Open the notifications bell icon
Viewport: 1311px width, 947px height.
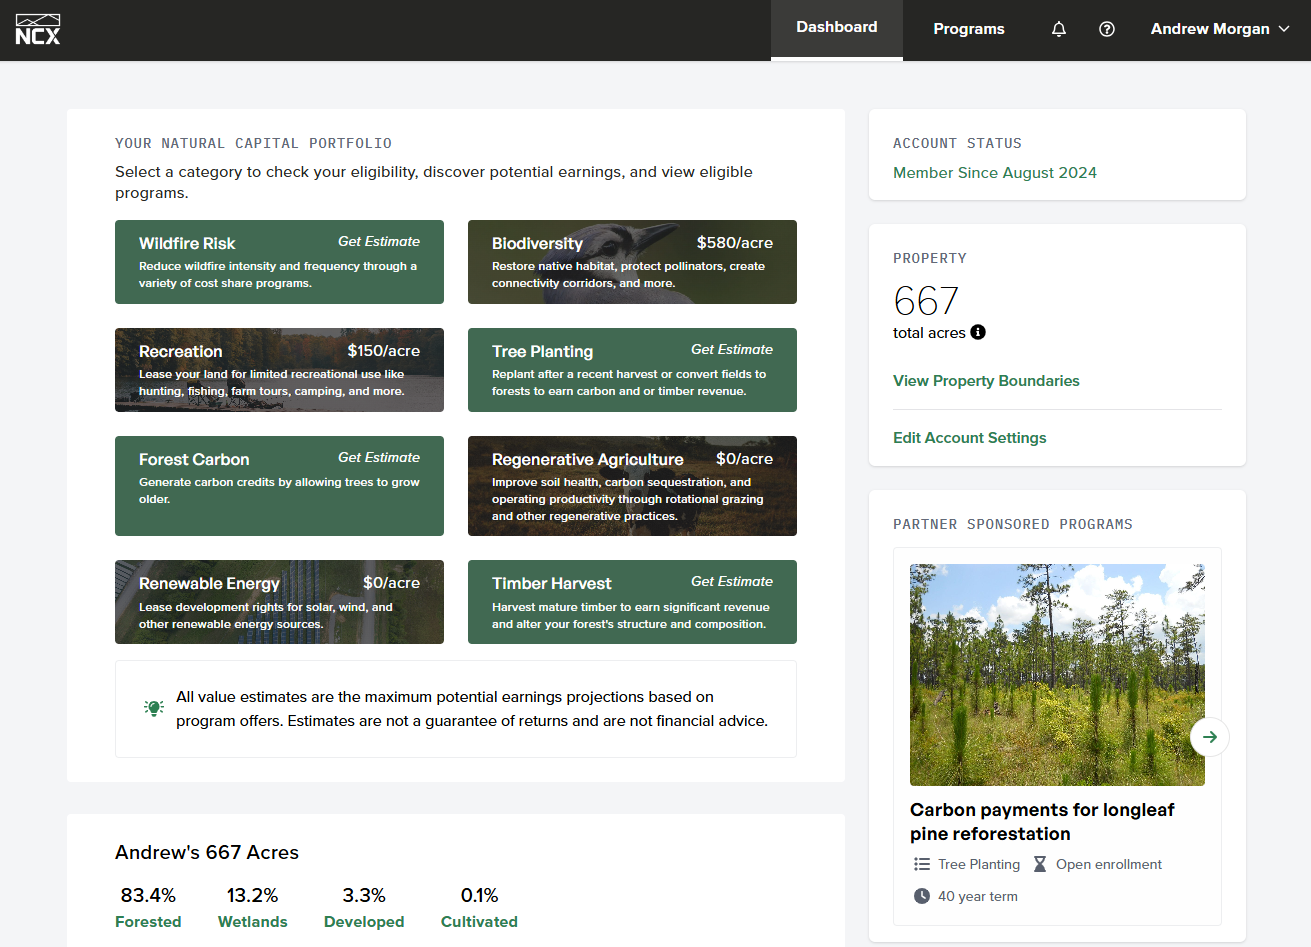click(1058, 29)
